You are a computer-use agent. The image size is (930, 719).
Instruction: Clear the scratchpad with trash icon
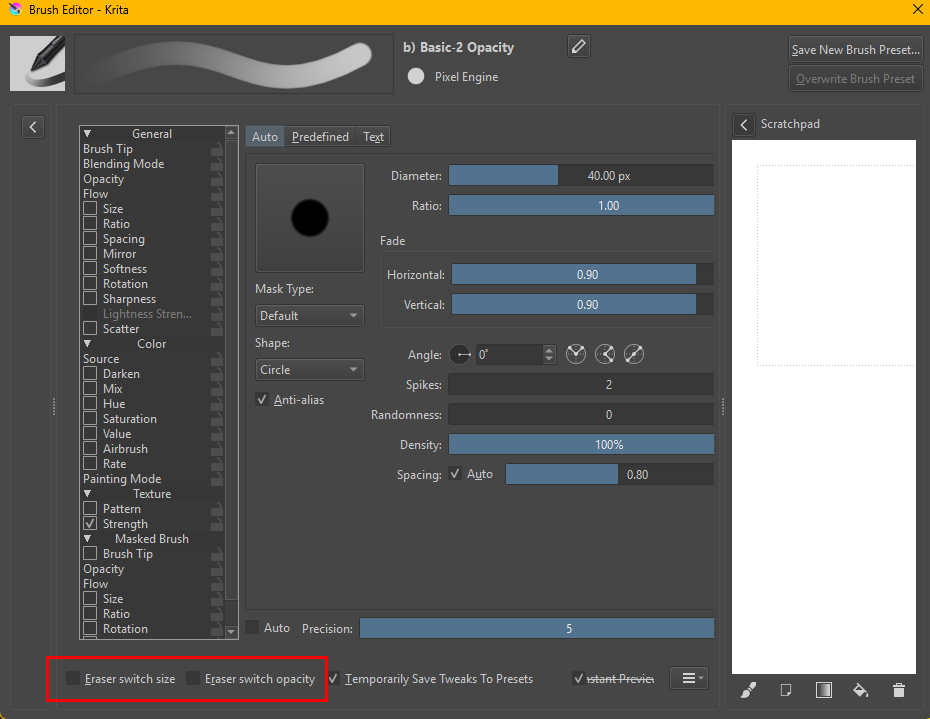[898, 690]
